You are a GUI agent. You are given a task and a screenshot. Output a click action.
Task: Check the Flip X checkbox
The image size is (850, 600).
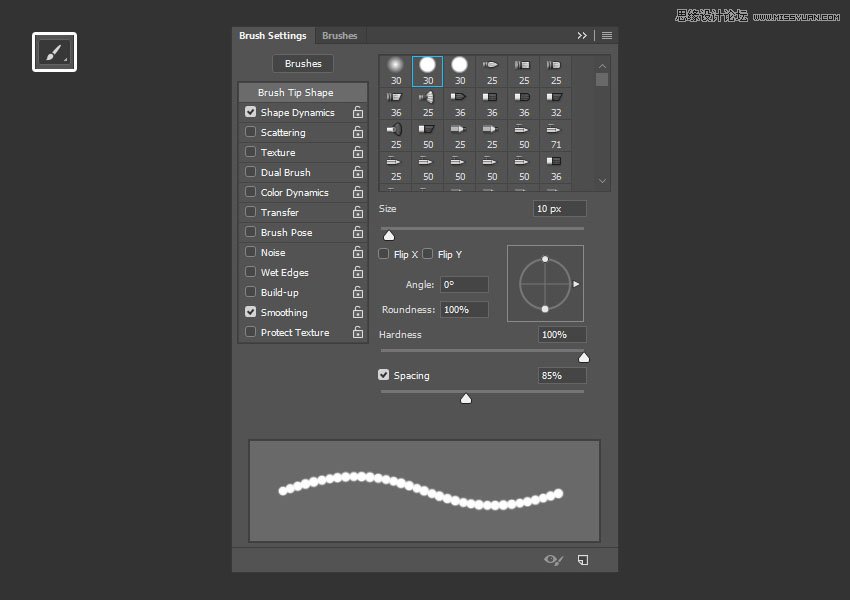(x=384, y=254)
